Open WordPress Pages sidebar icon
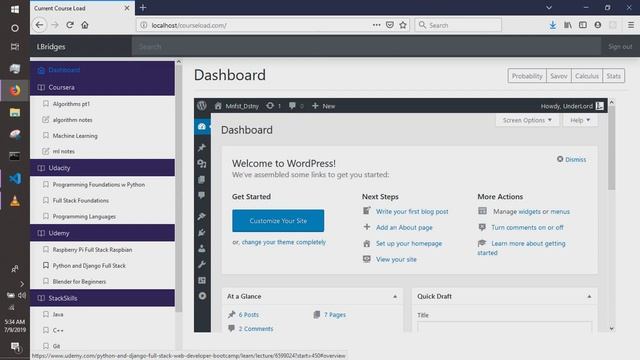The image size is (640, 360). tap(202, 180)
